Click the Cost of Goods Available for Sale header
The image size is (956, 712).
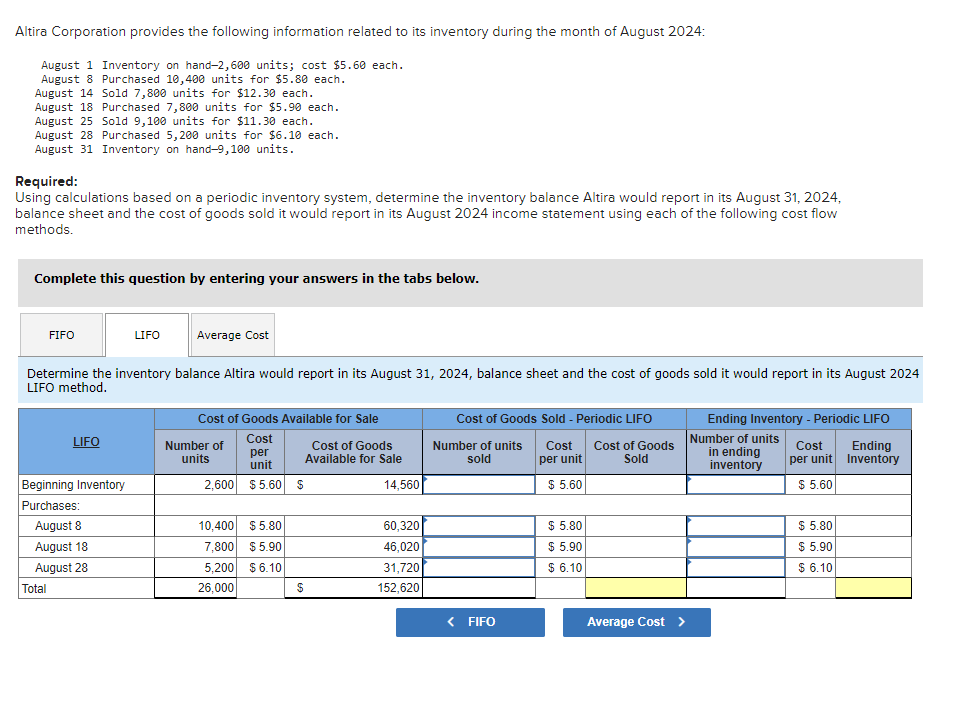288,419
